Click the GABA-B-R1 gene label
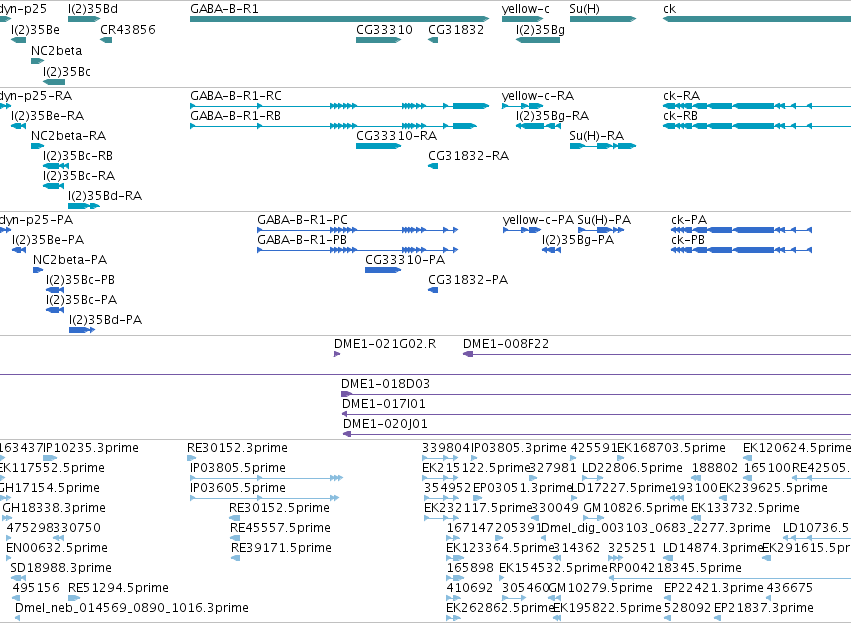 pyautogui.click(x=224, y=9)
